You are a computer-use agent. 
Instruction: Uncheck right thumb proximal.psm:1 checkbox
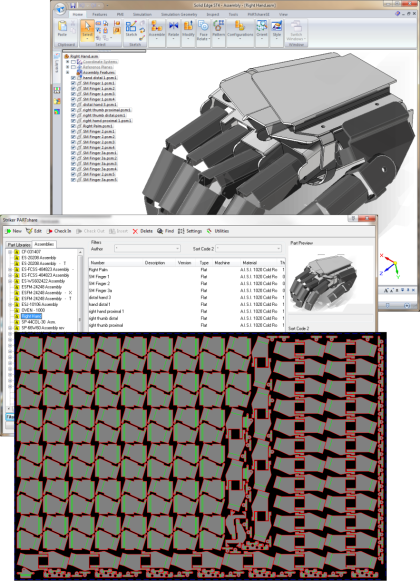click(x=73, y=110)
